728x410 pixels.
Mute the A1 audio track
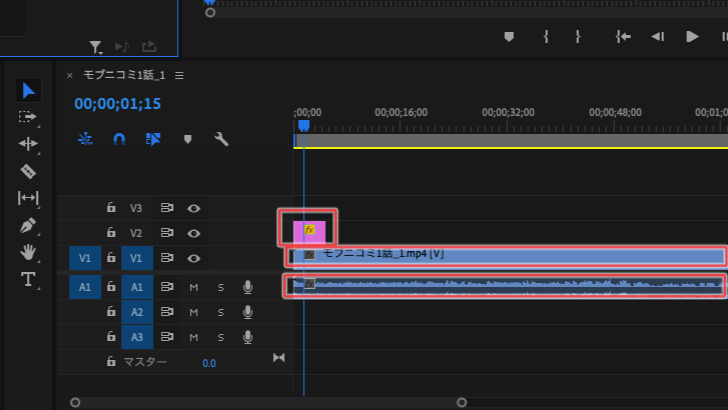[194, 287]
